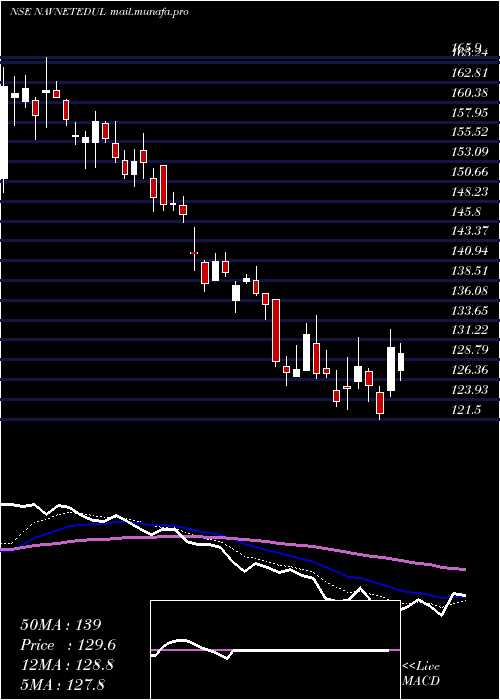Click the <<Live MACD label
Image resolution: width=500 pixels, height=700 pixels.
[x=421, y=673]
